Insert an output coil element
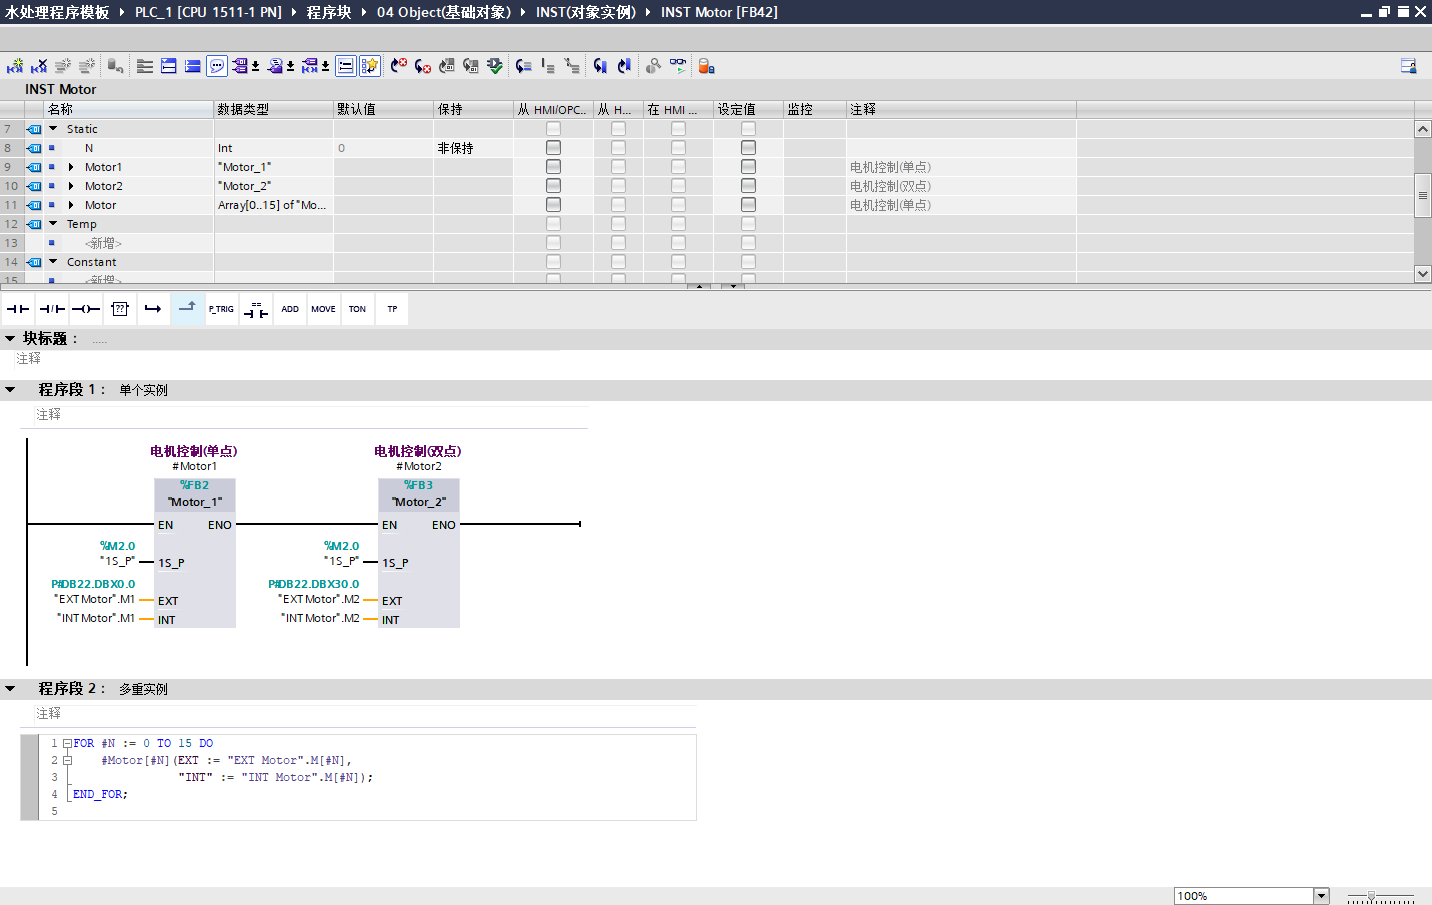Viewport: 1432px width, 905px height. point(85,309)
